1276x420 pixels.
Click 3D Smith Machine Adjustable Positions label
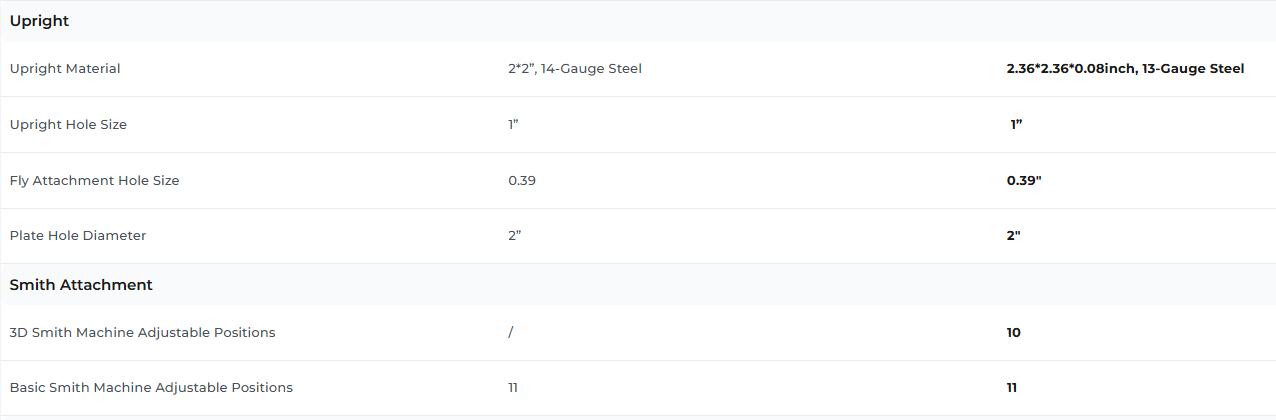142,333
